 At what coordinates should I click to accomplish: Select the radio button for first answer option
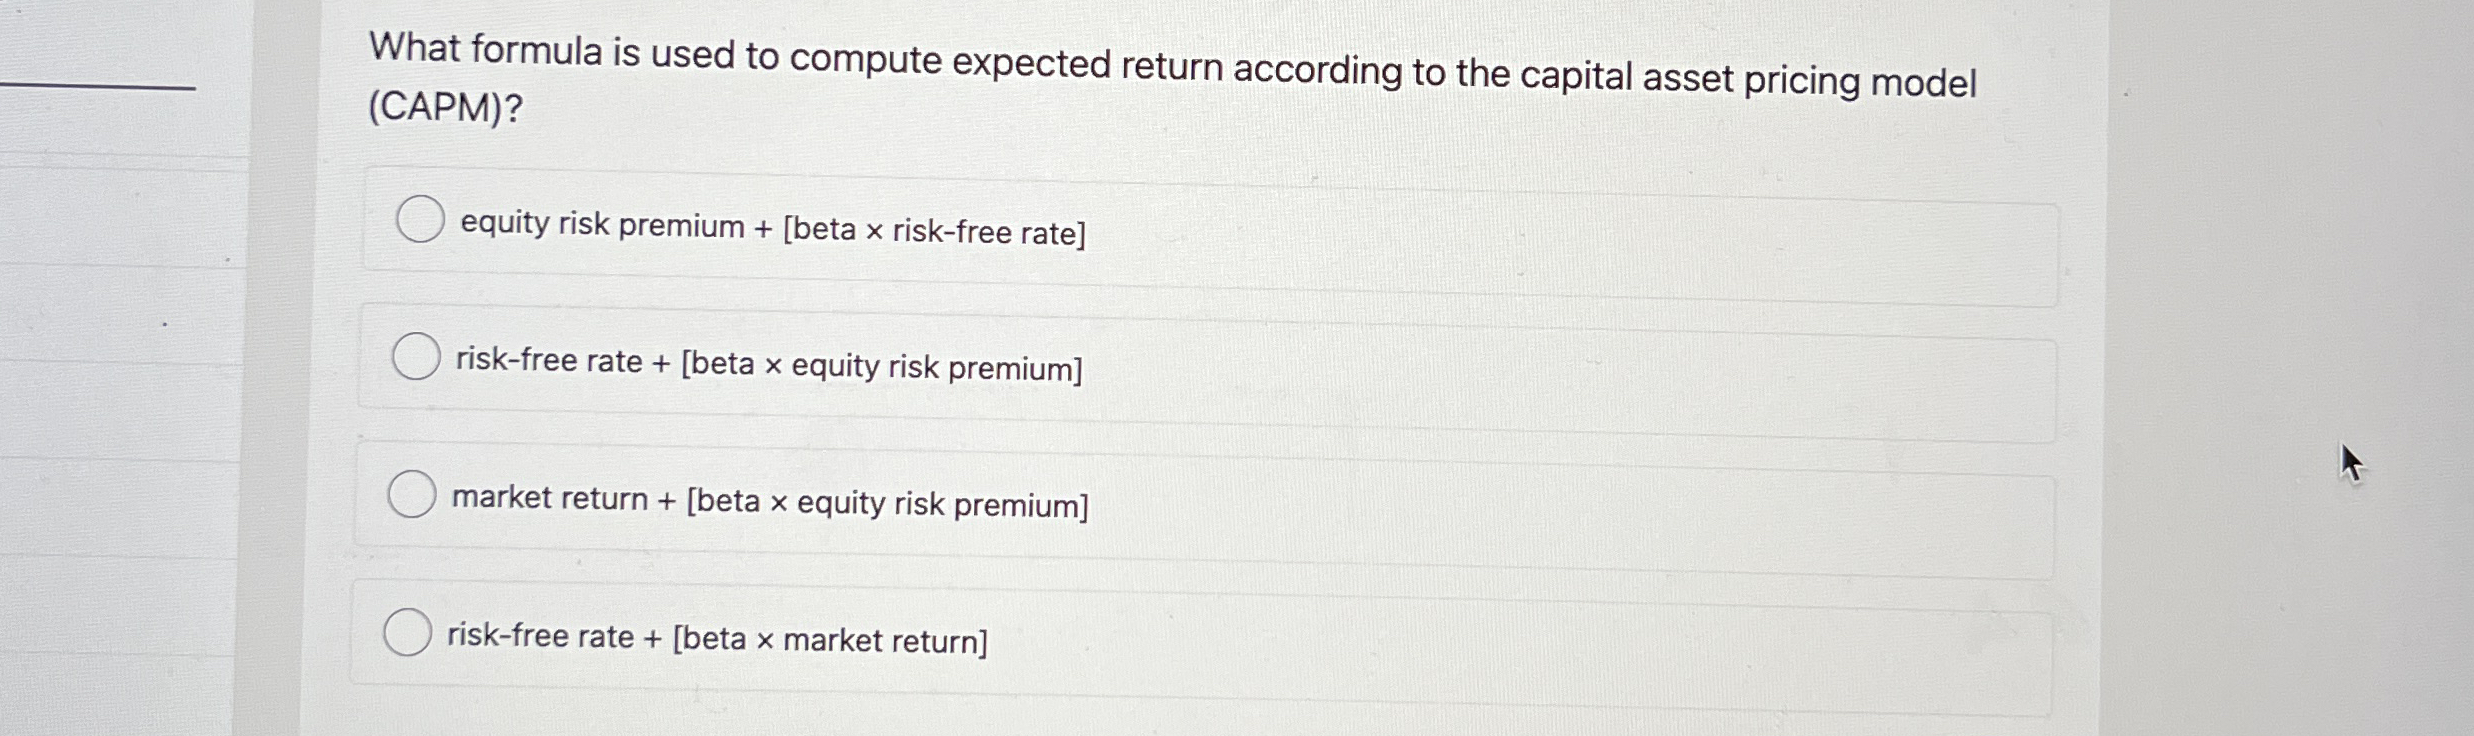tap(420, 222)
